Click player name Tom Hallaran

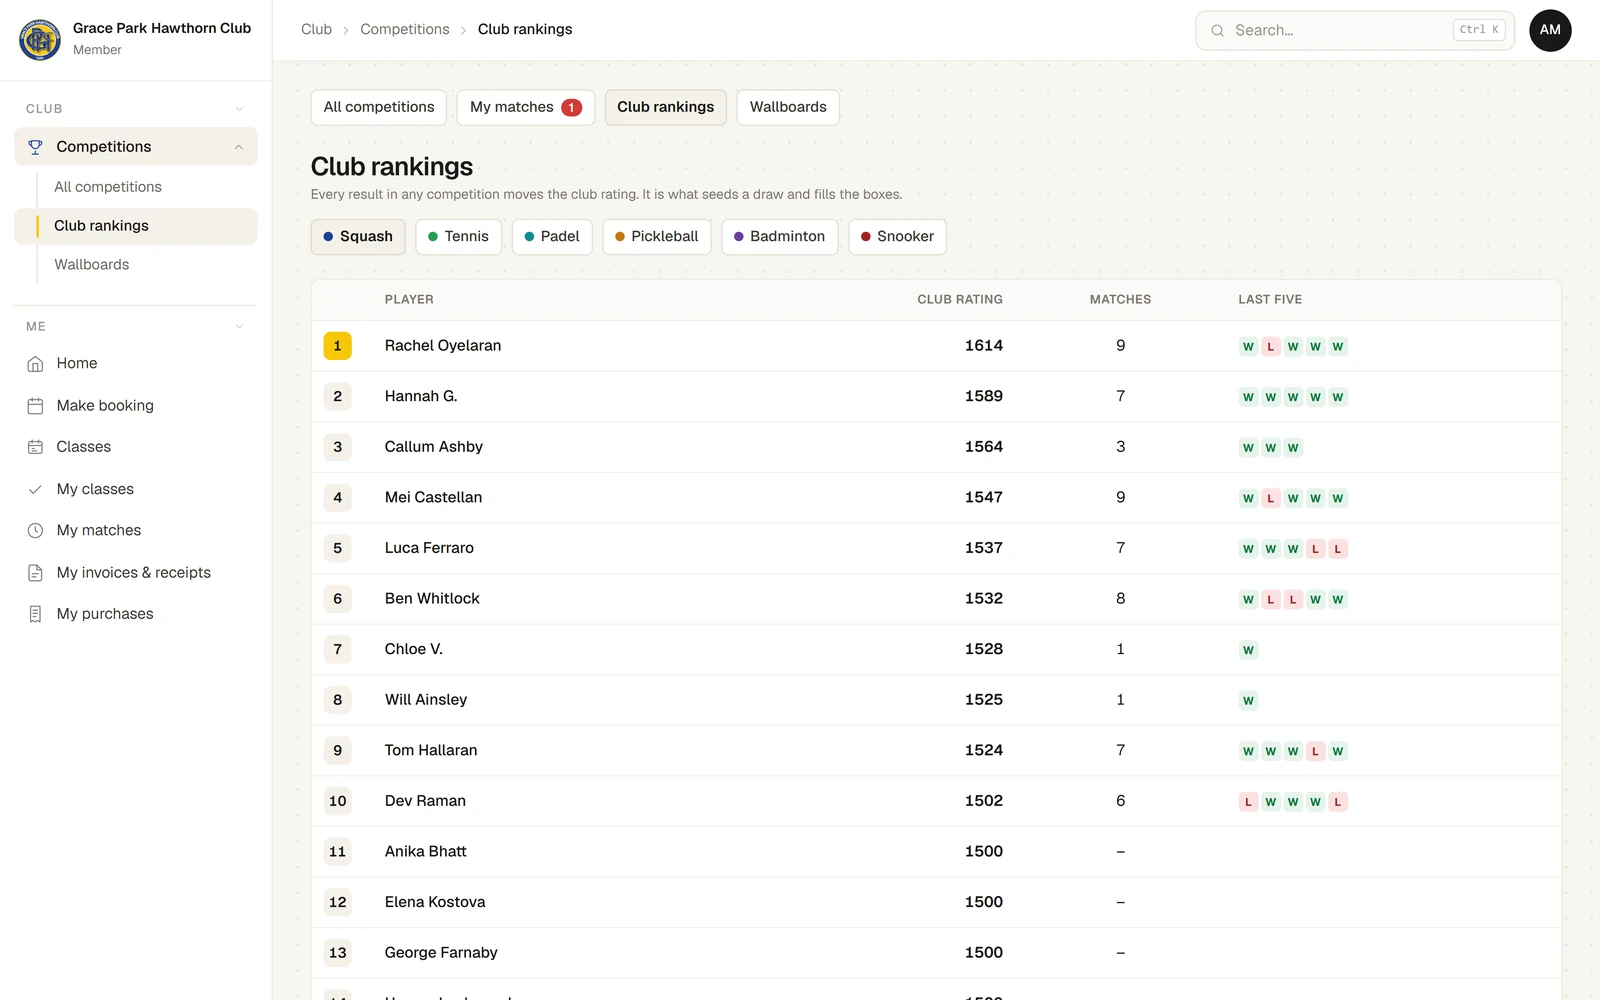431,751
